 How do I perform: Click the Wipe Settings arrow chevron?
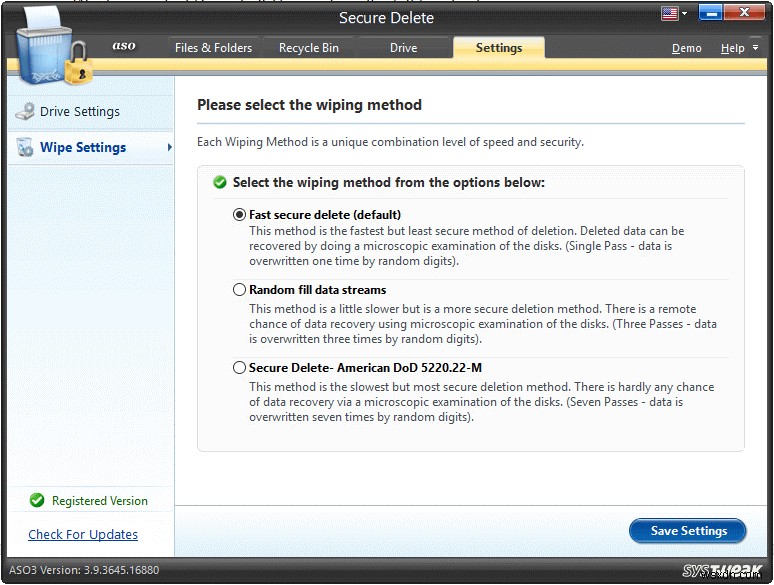(x=169, y=147)
